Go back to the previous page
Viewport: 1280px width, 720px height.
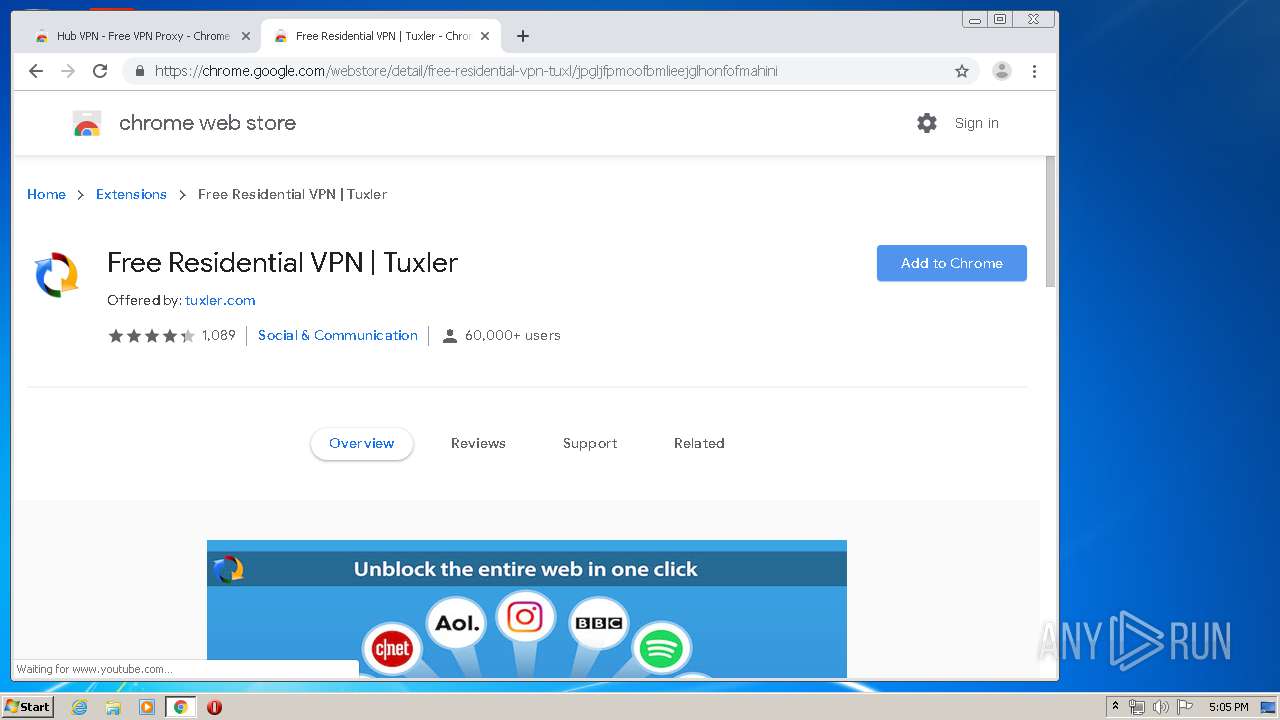coord(36,71)
